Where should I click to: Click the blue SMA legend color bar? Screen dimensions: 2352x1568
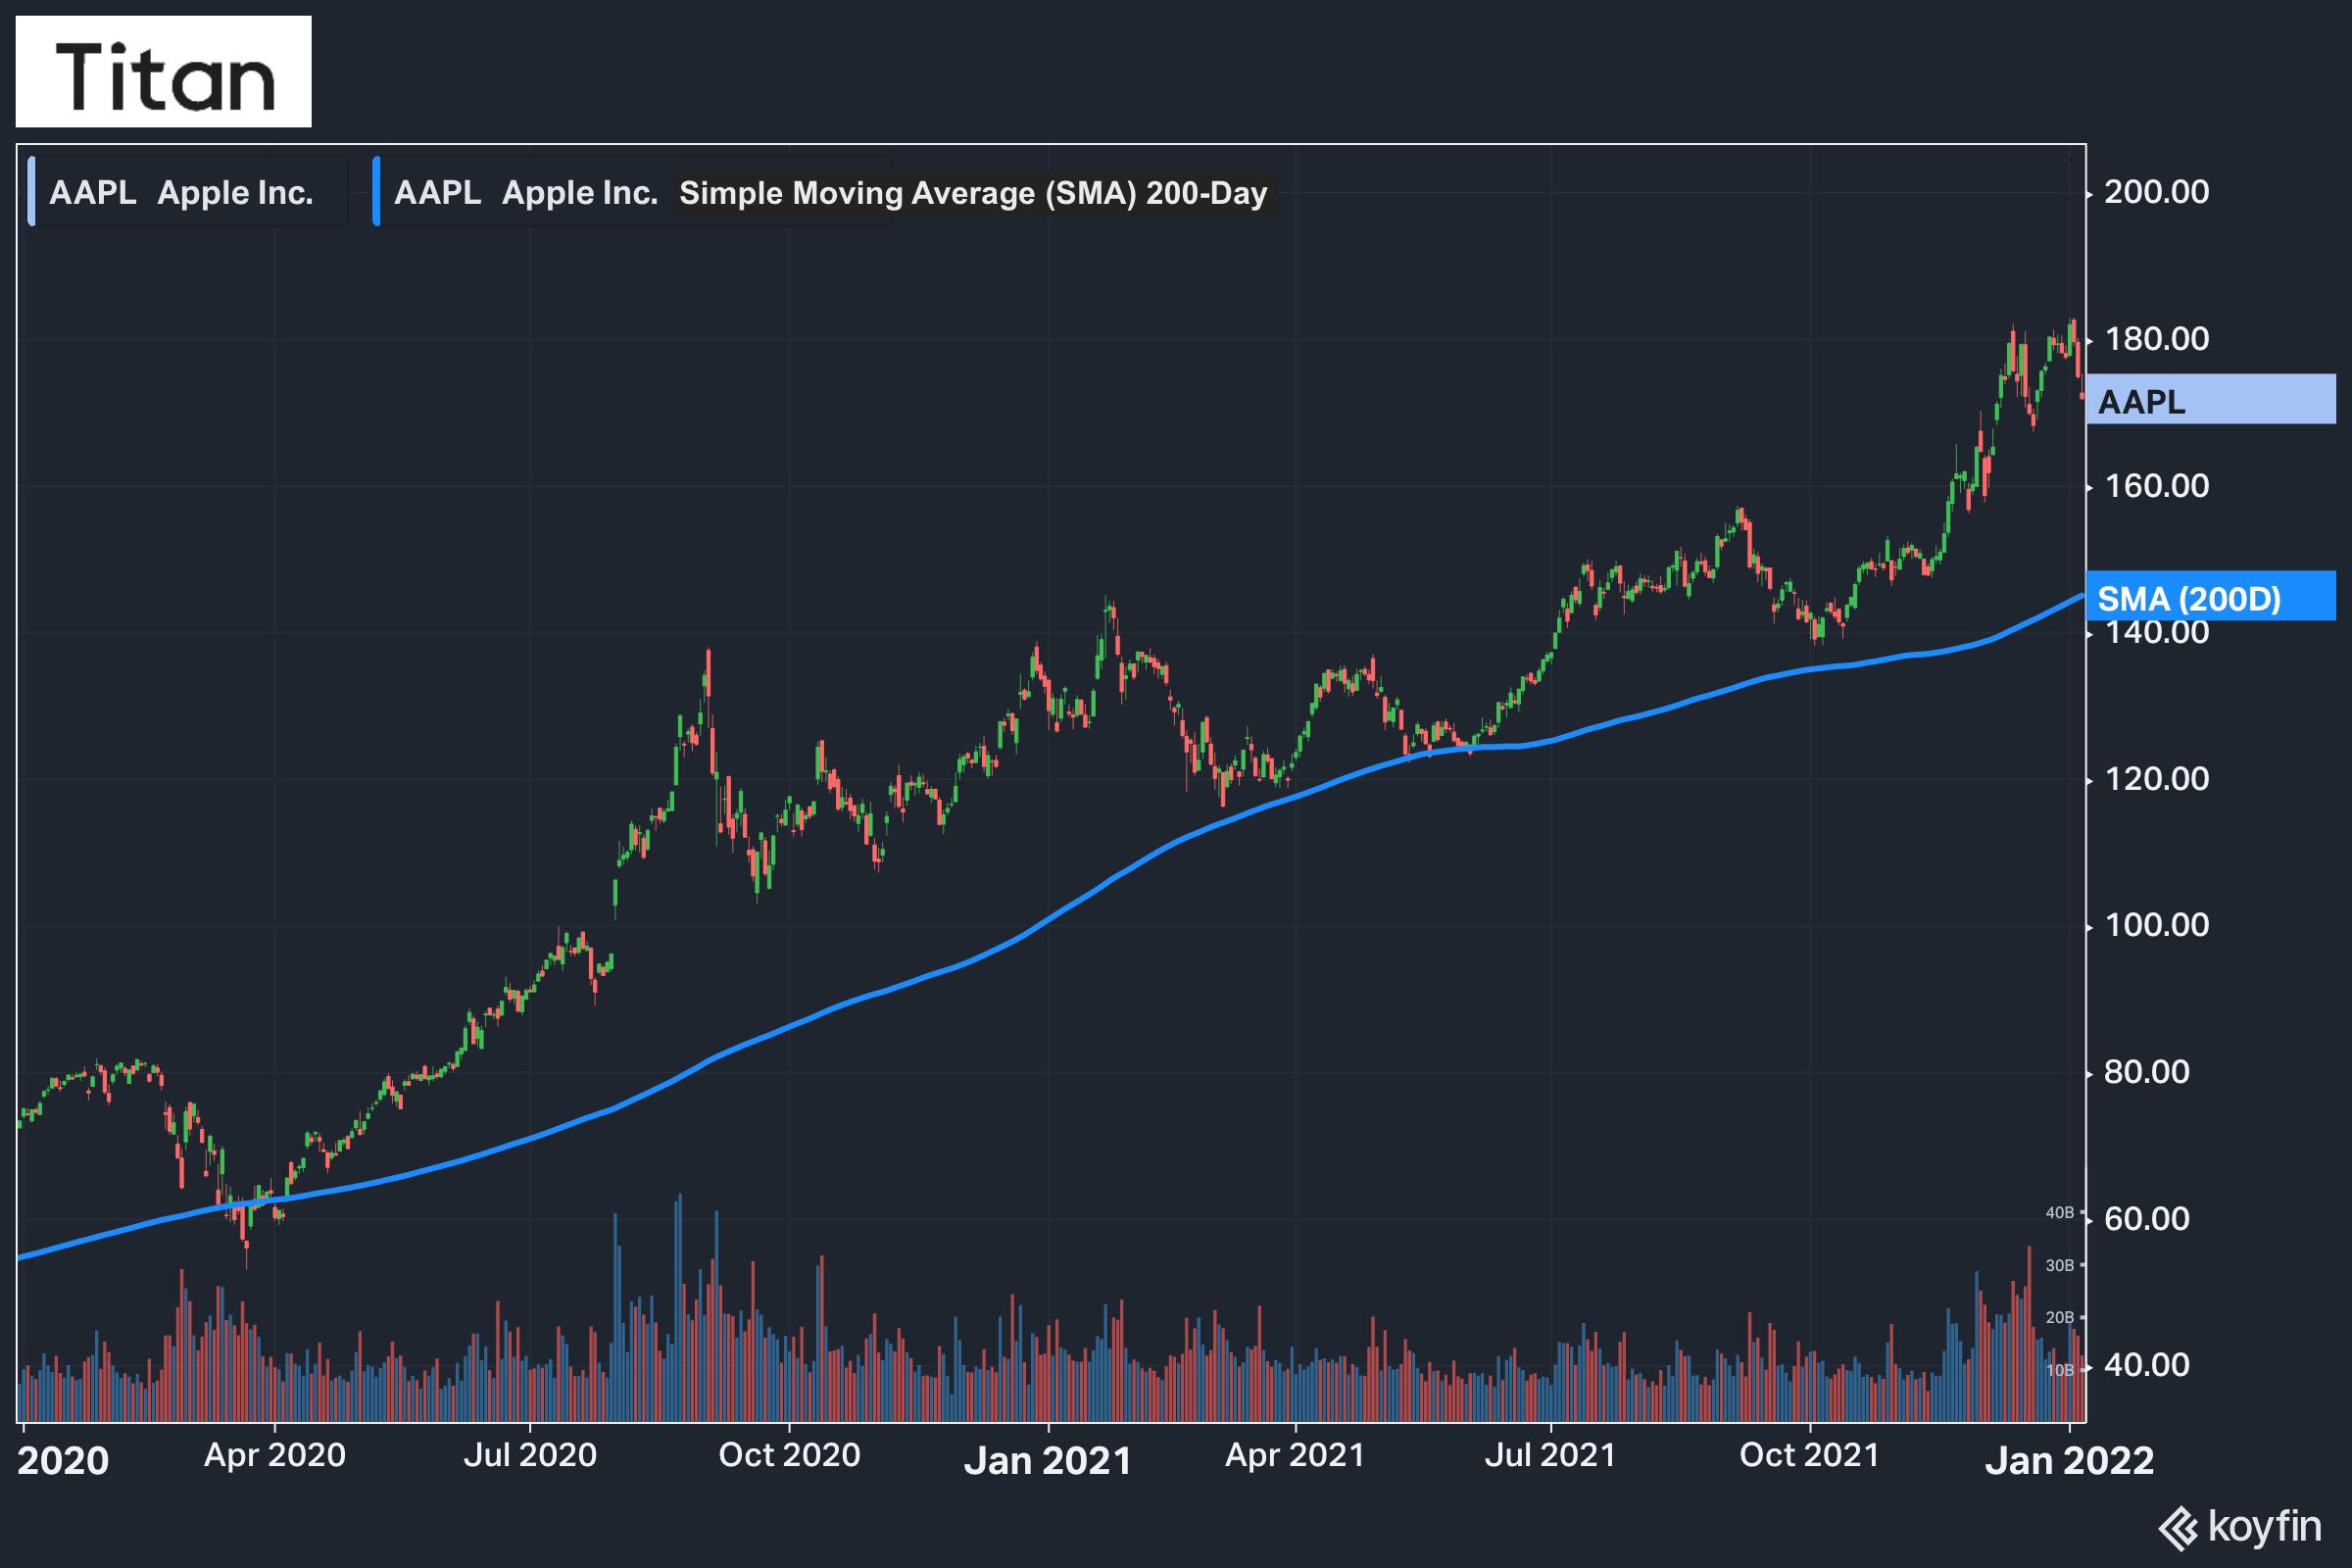(376, 191)
